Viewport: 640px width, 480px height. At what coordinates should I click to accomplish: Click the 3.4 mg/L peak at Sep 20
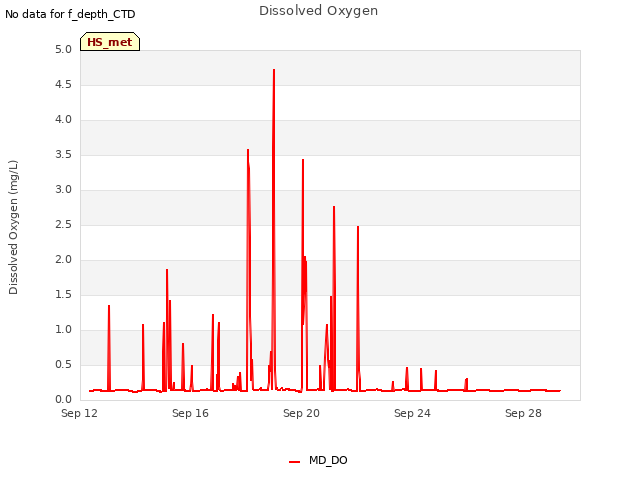pos(303,160)
